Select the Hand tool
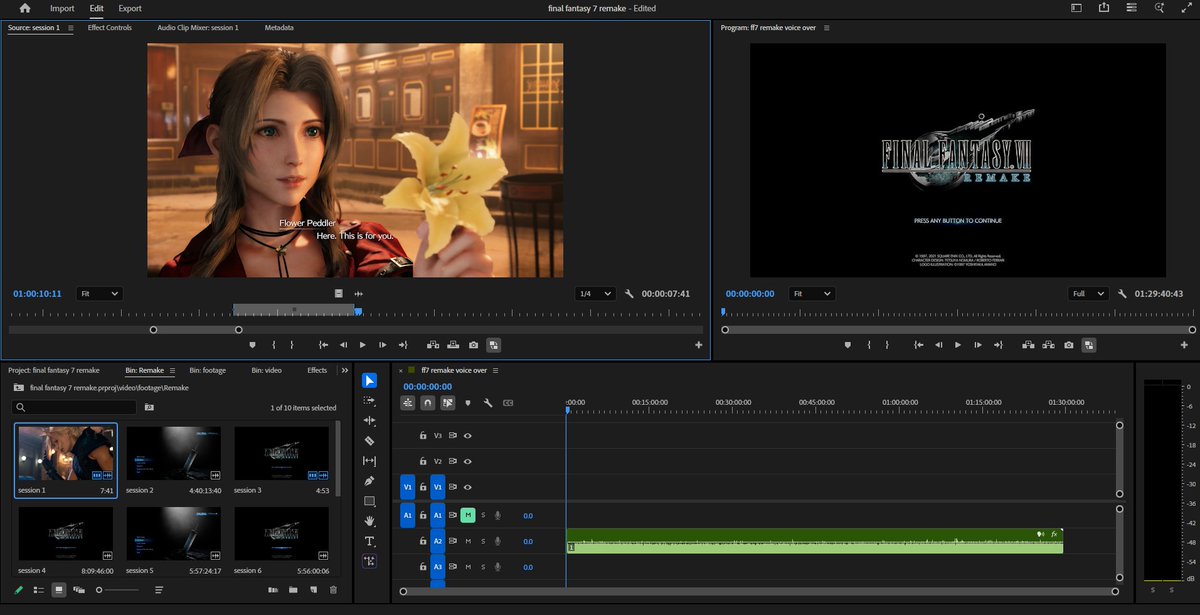 (x=369, y=521)
